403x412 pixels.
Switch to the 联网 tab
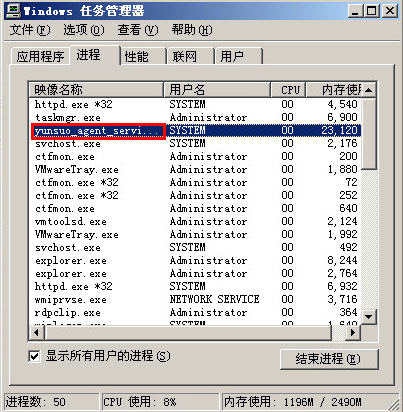(x=190, y=56)
